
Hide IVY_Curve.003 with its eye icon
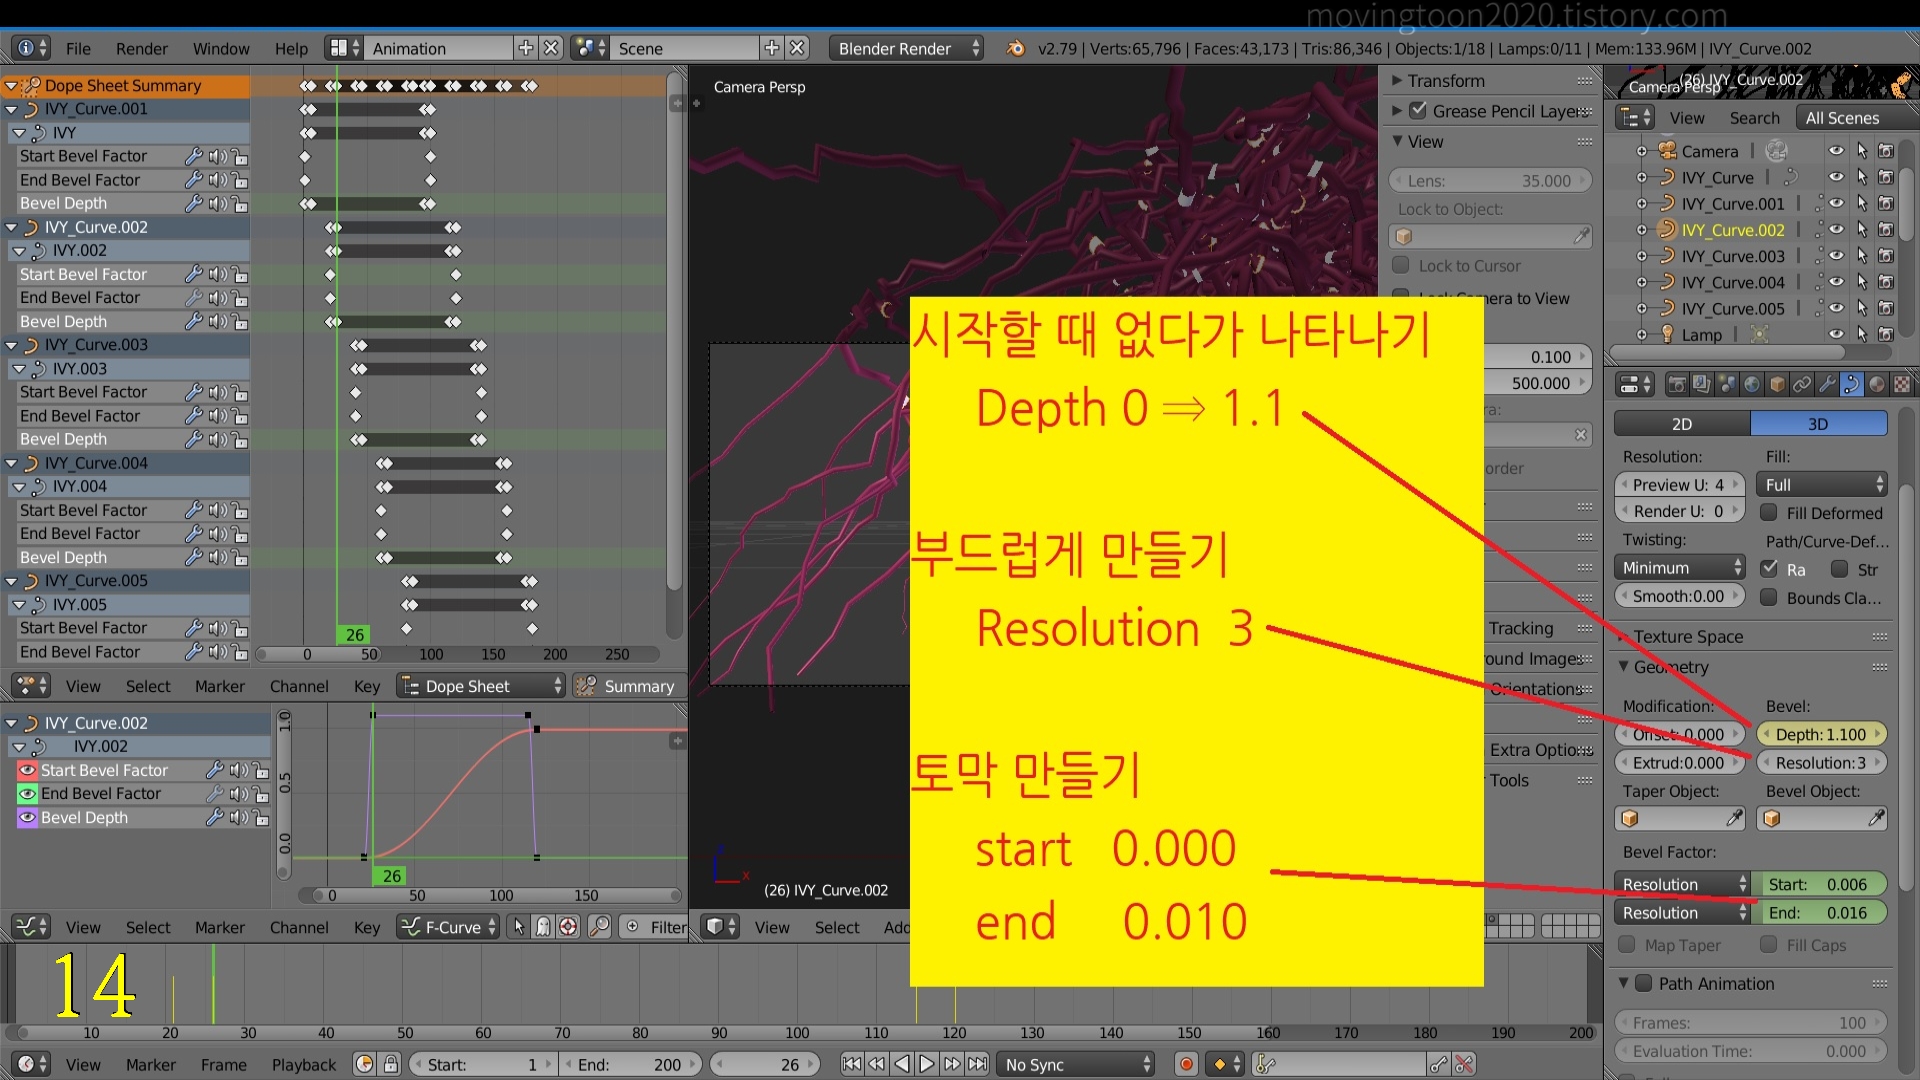(1836, 256)
